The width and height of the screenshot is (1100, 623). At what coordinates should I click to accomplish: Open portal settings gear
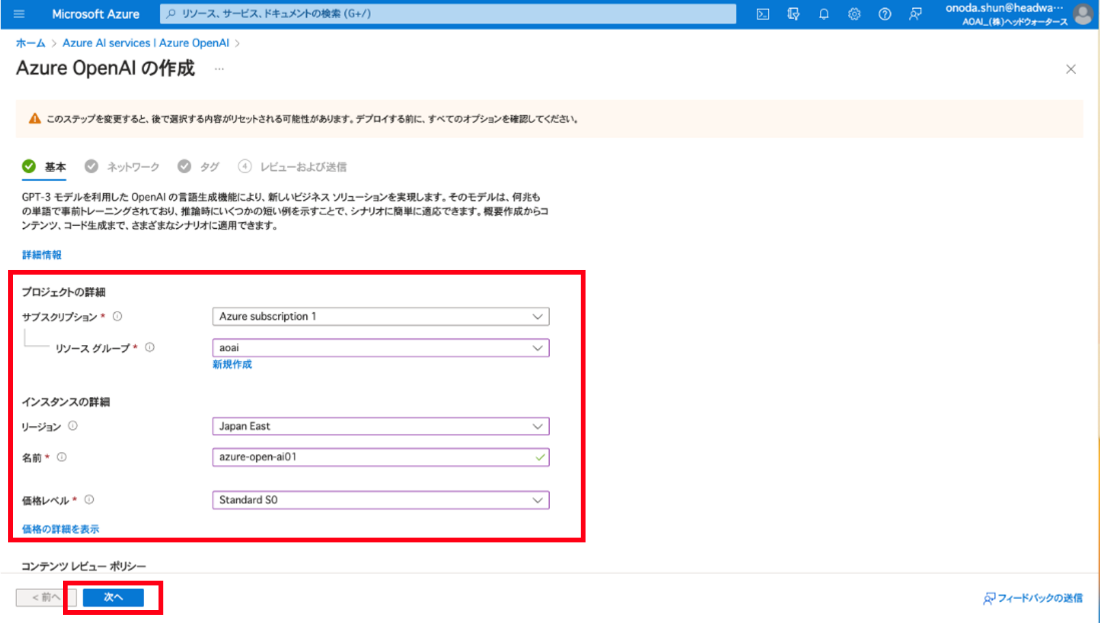coord(854,14)
